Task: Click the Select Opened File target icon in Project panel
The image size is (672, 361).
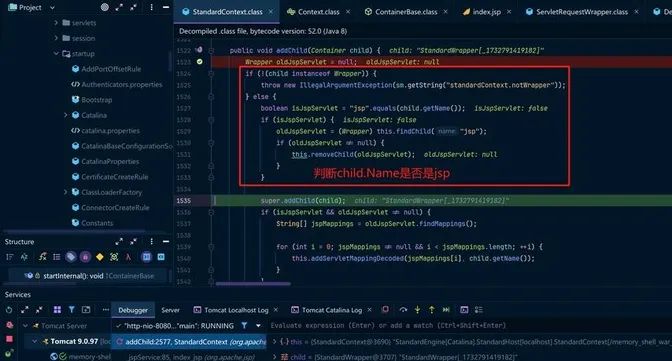Action: pyautogui.click(x=105, y=7)
